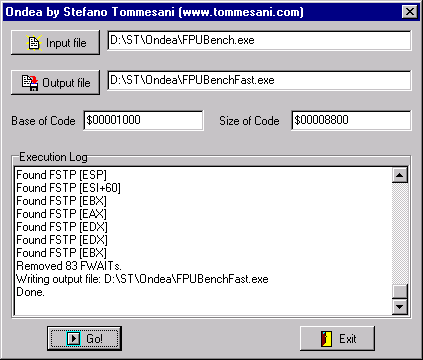Screen dimensions: 423x360
Task: Click the log line 'Removed 83 FWAITs.'
Action: pyautogui.click(x=69, y=266)
